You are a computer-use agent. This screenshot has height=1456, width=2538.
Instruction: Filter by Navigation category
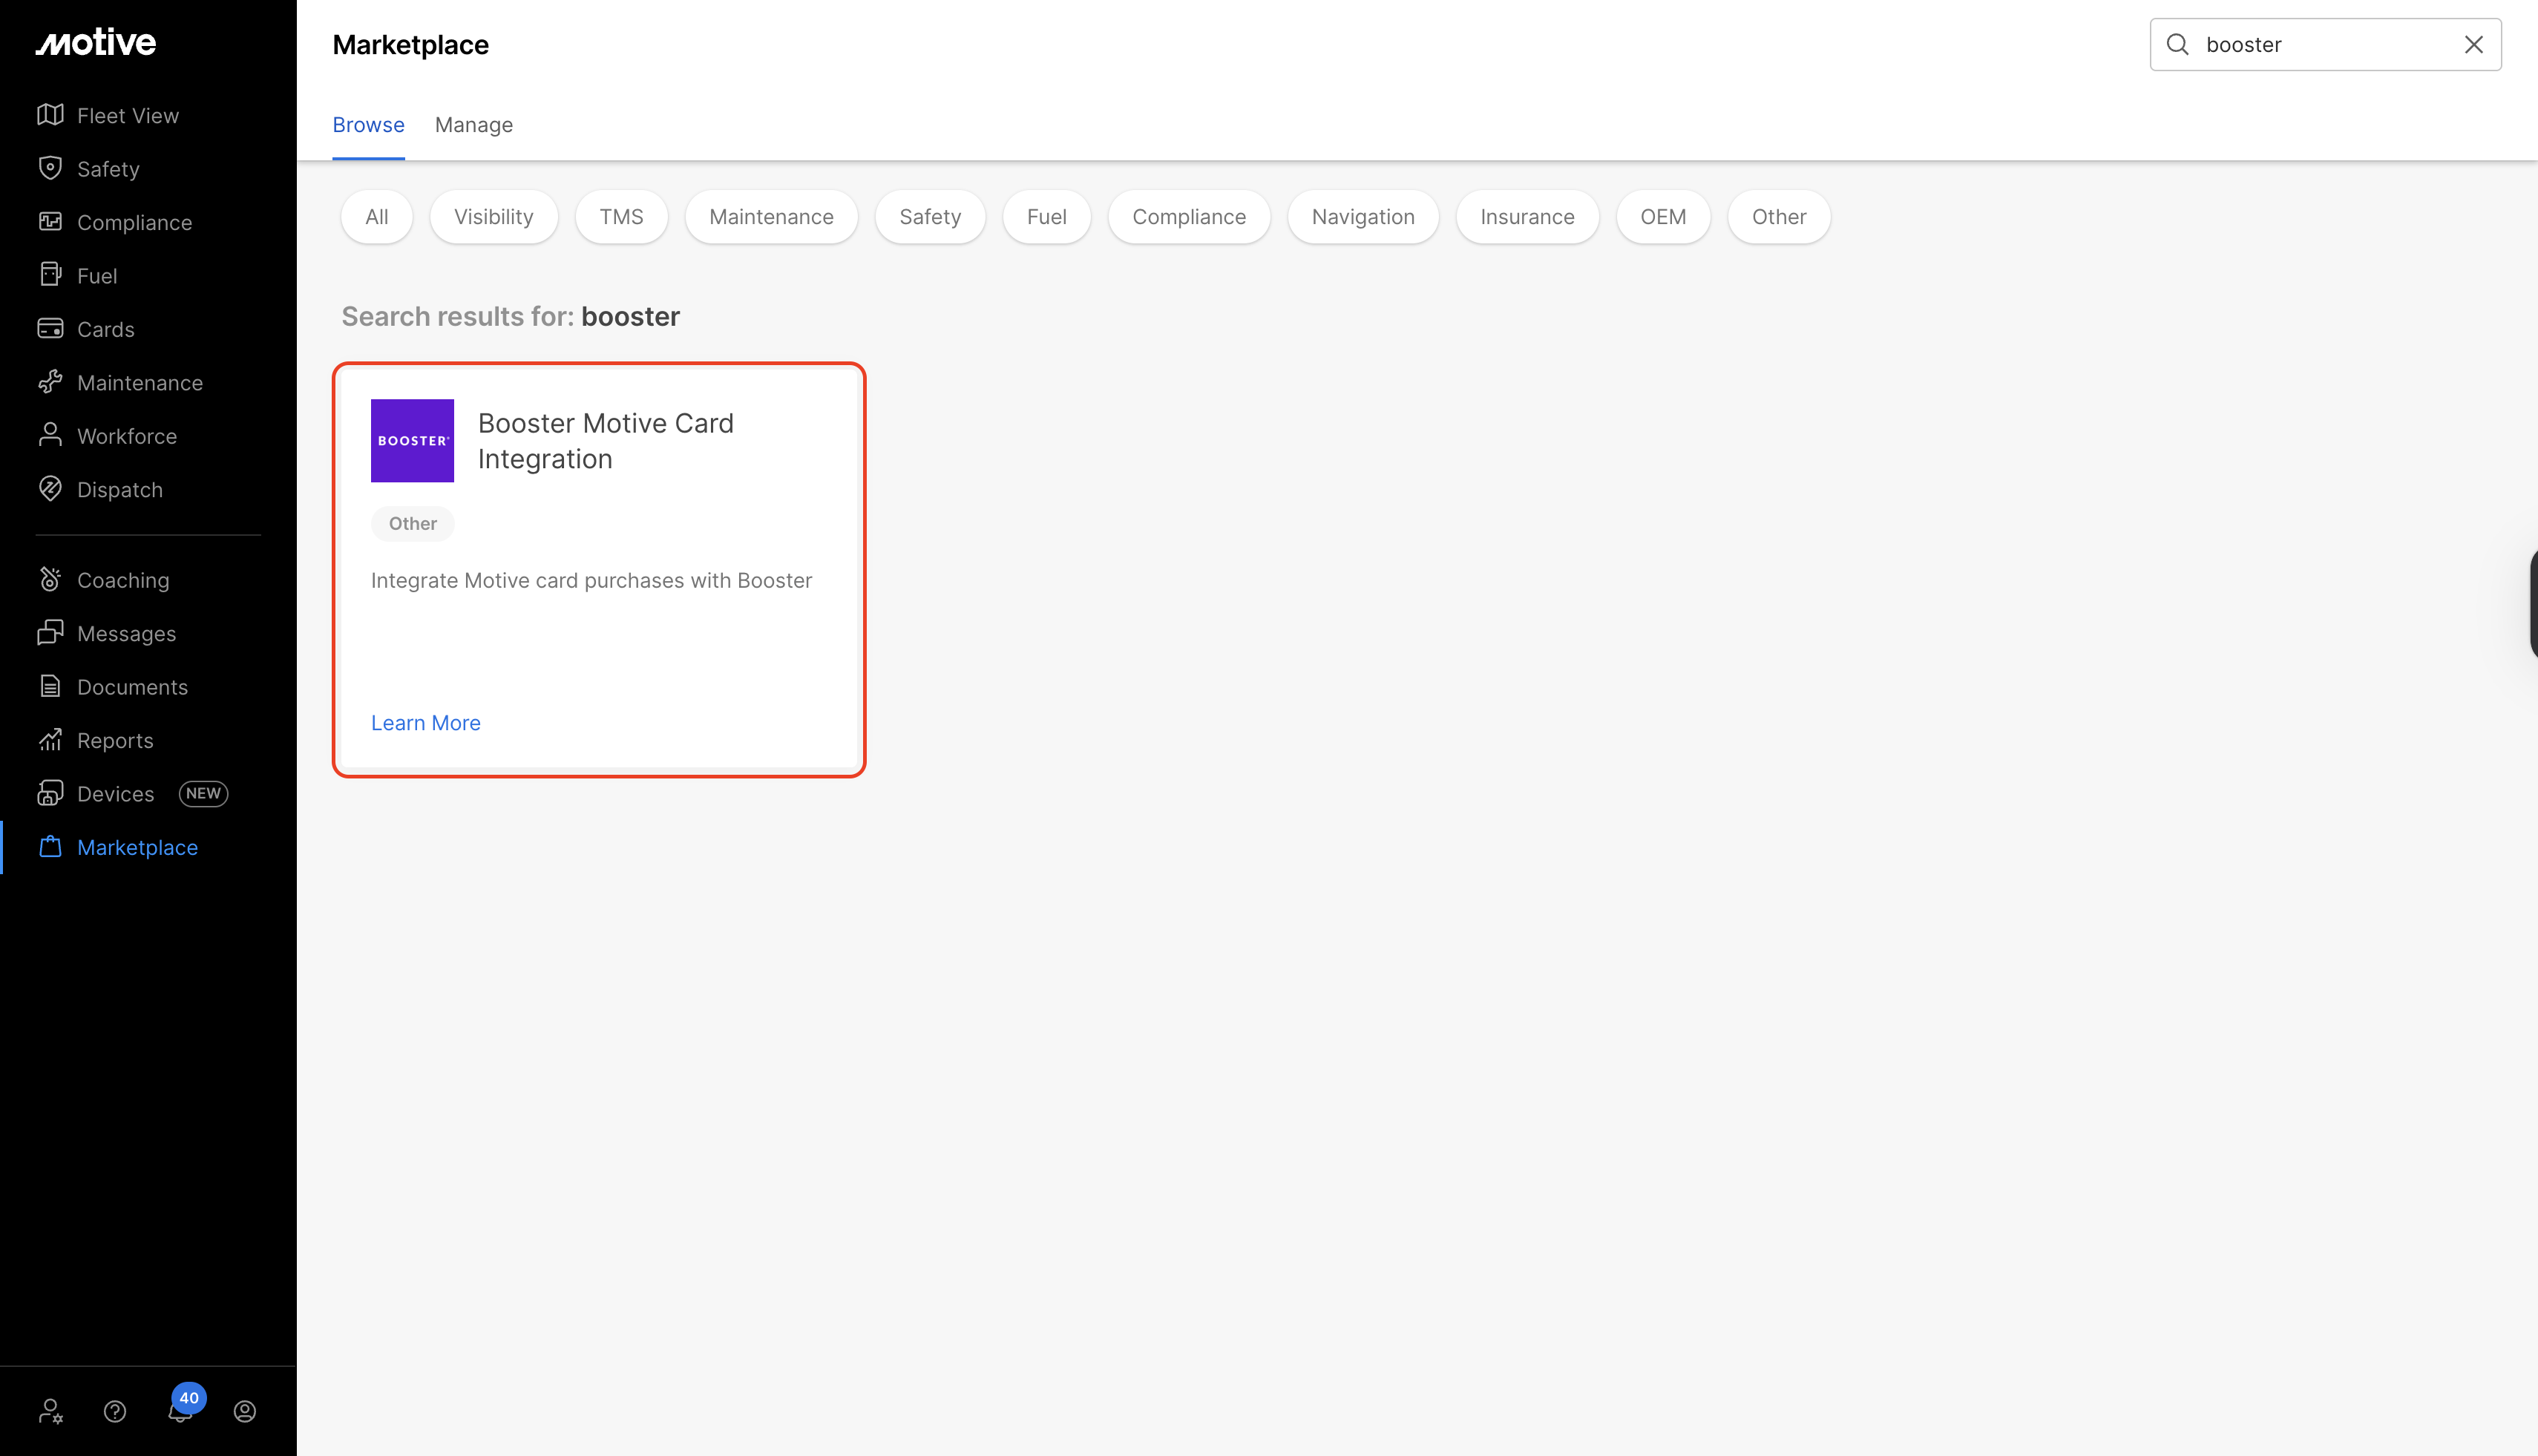pyautogui.click(x=1363, y=217)
